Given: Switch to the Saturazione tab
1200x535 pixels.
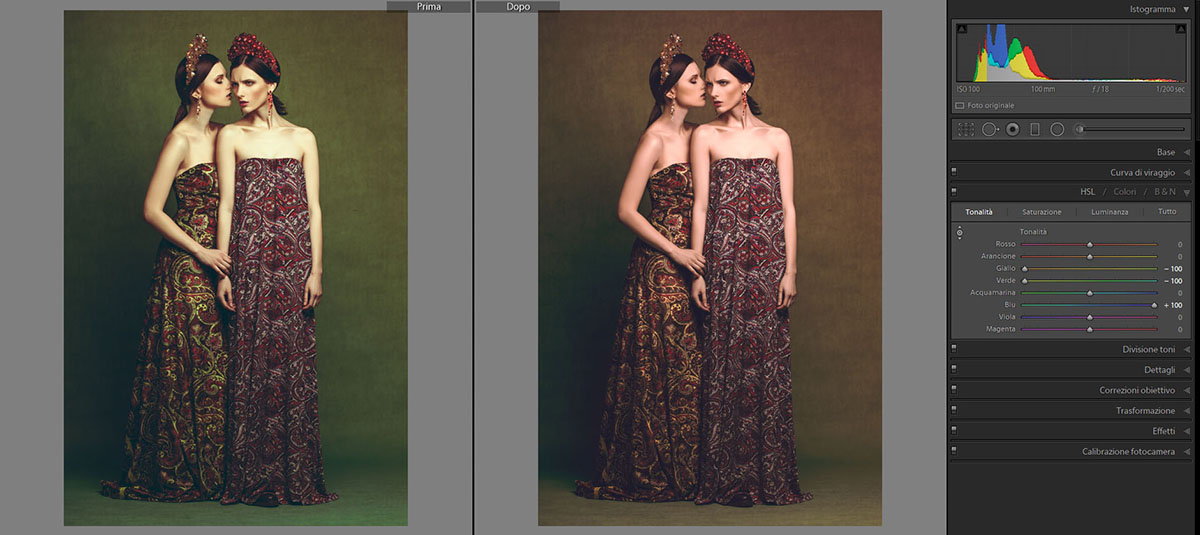Looking at the screenshot, I should pyautogui.click(x=1041, y=212).
